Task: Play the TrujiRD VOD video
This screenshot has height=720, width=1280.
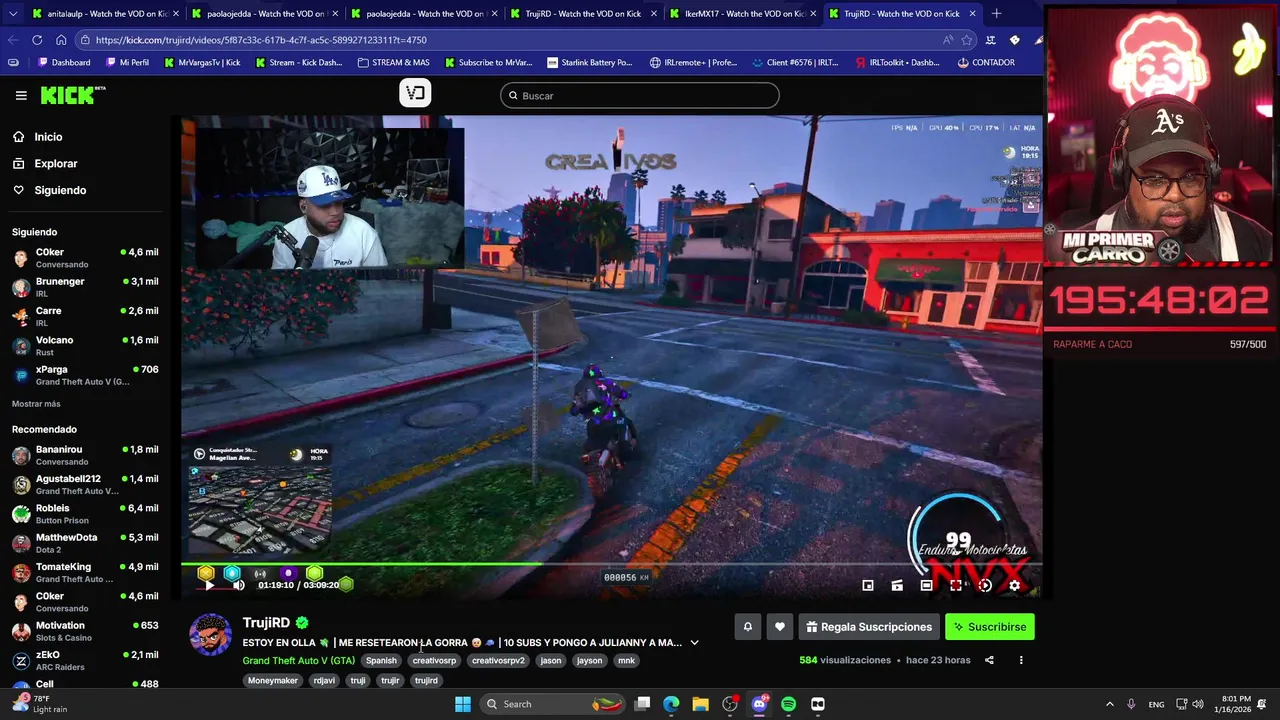Action: tap(209, 585)
